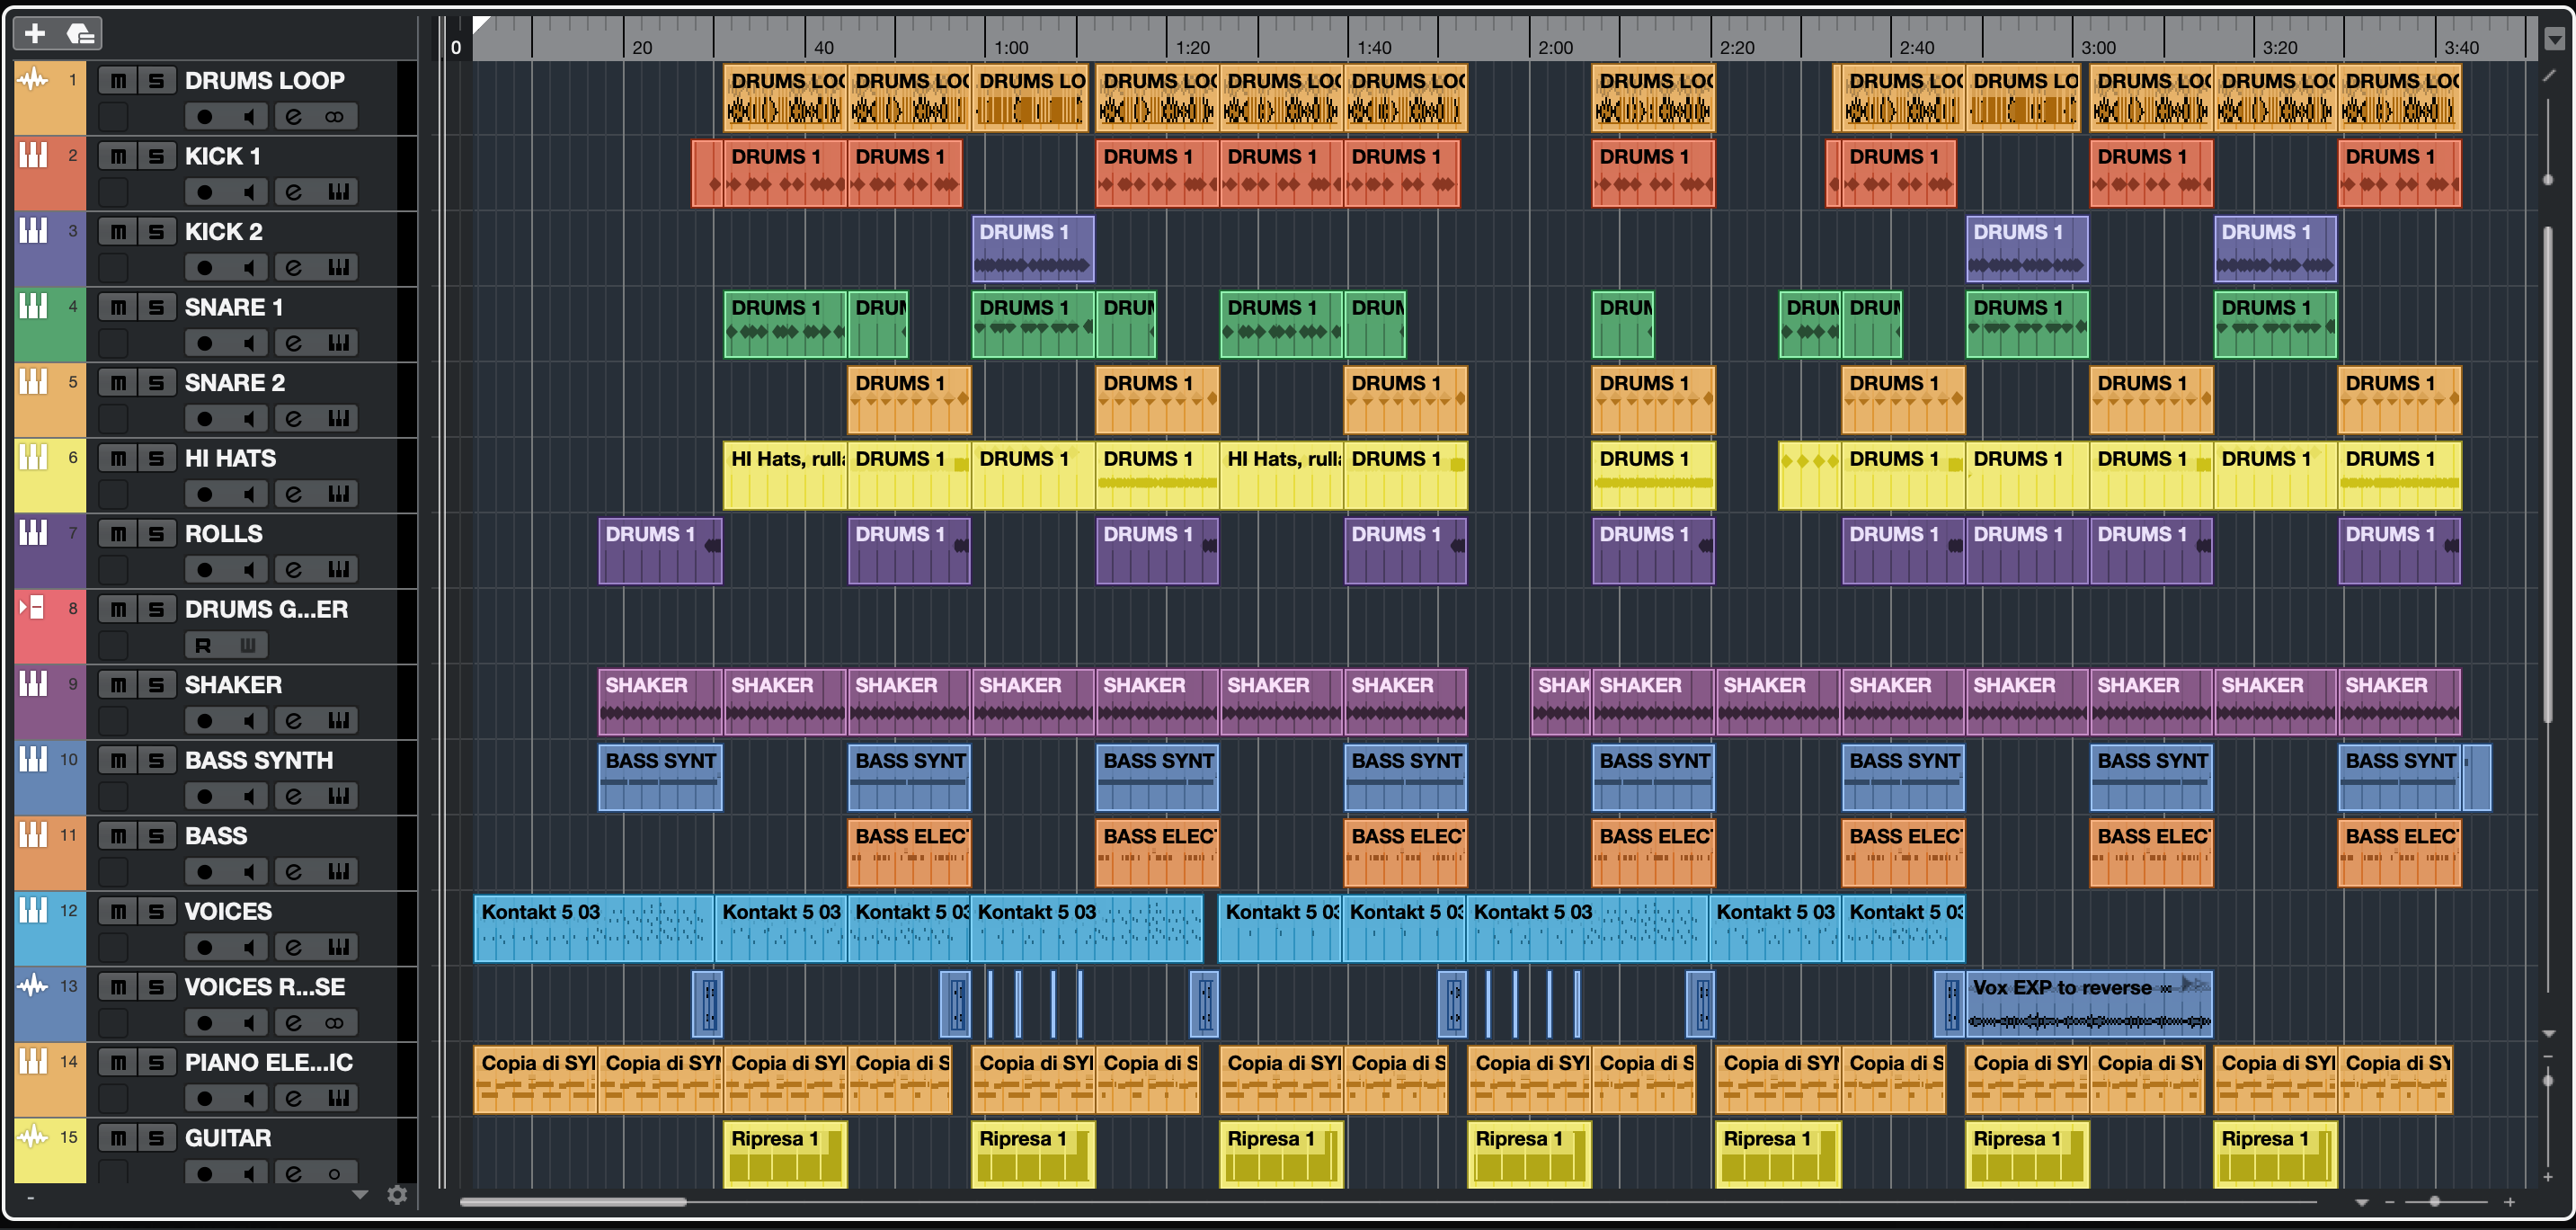Click the group R button on DRUMS G...ER track
Viewport: 2576px width, 1230px height.
pos(203,645)
